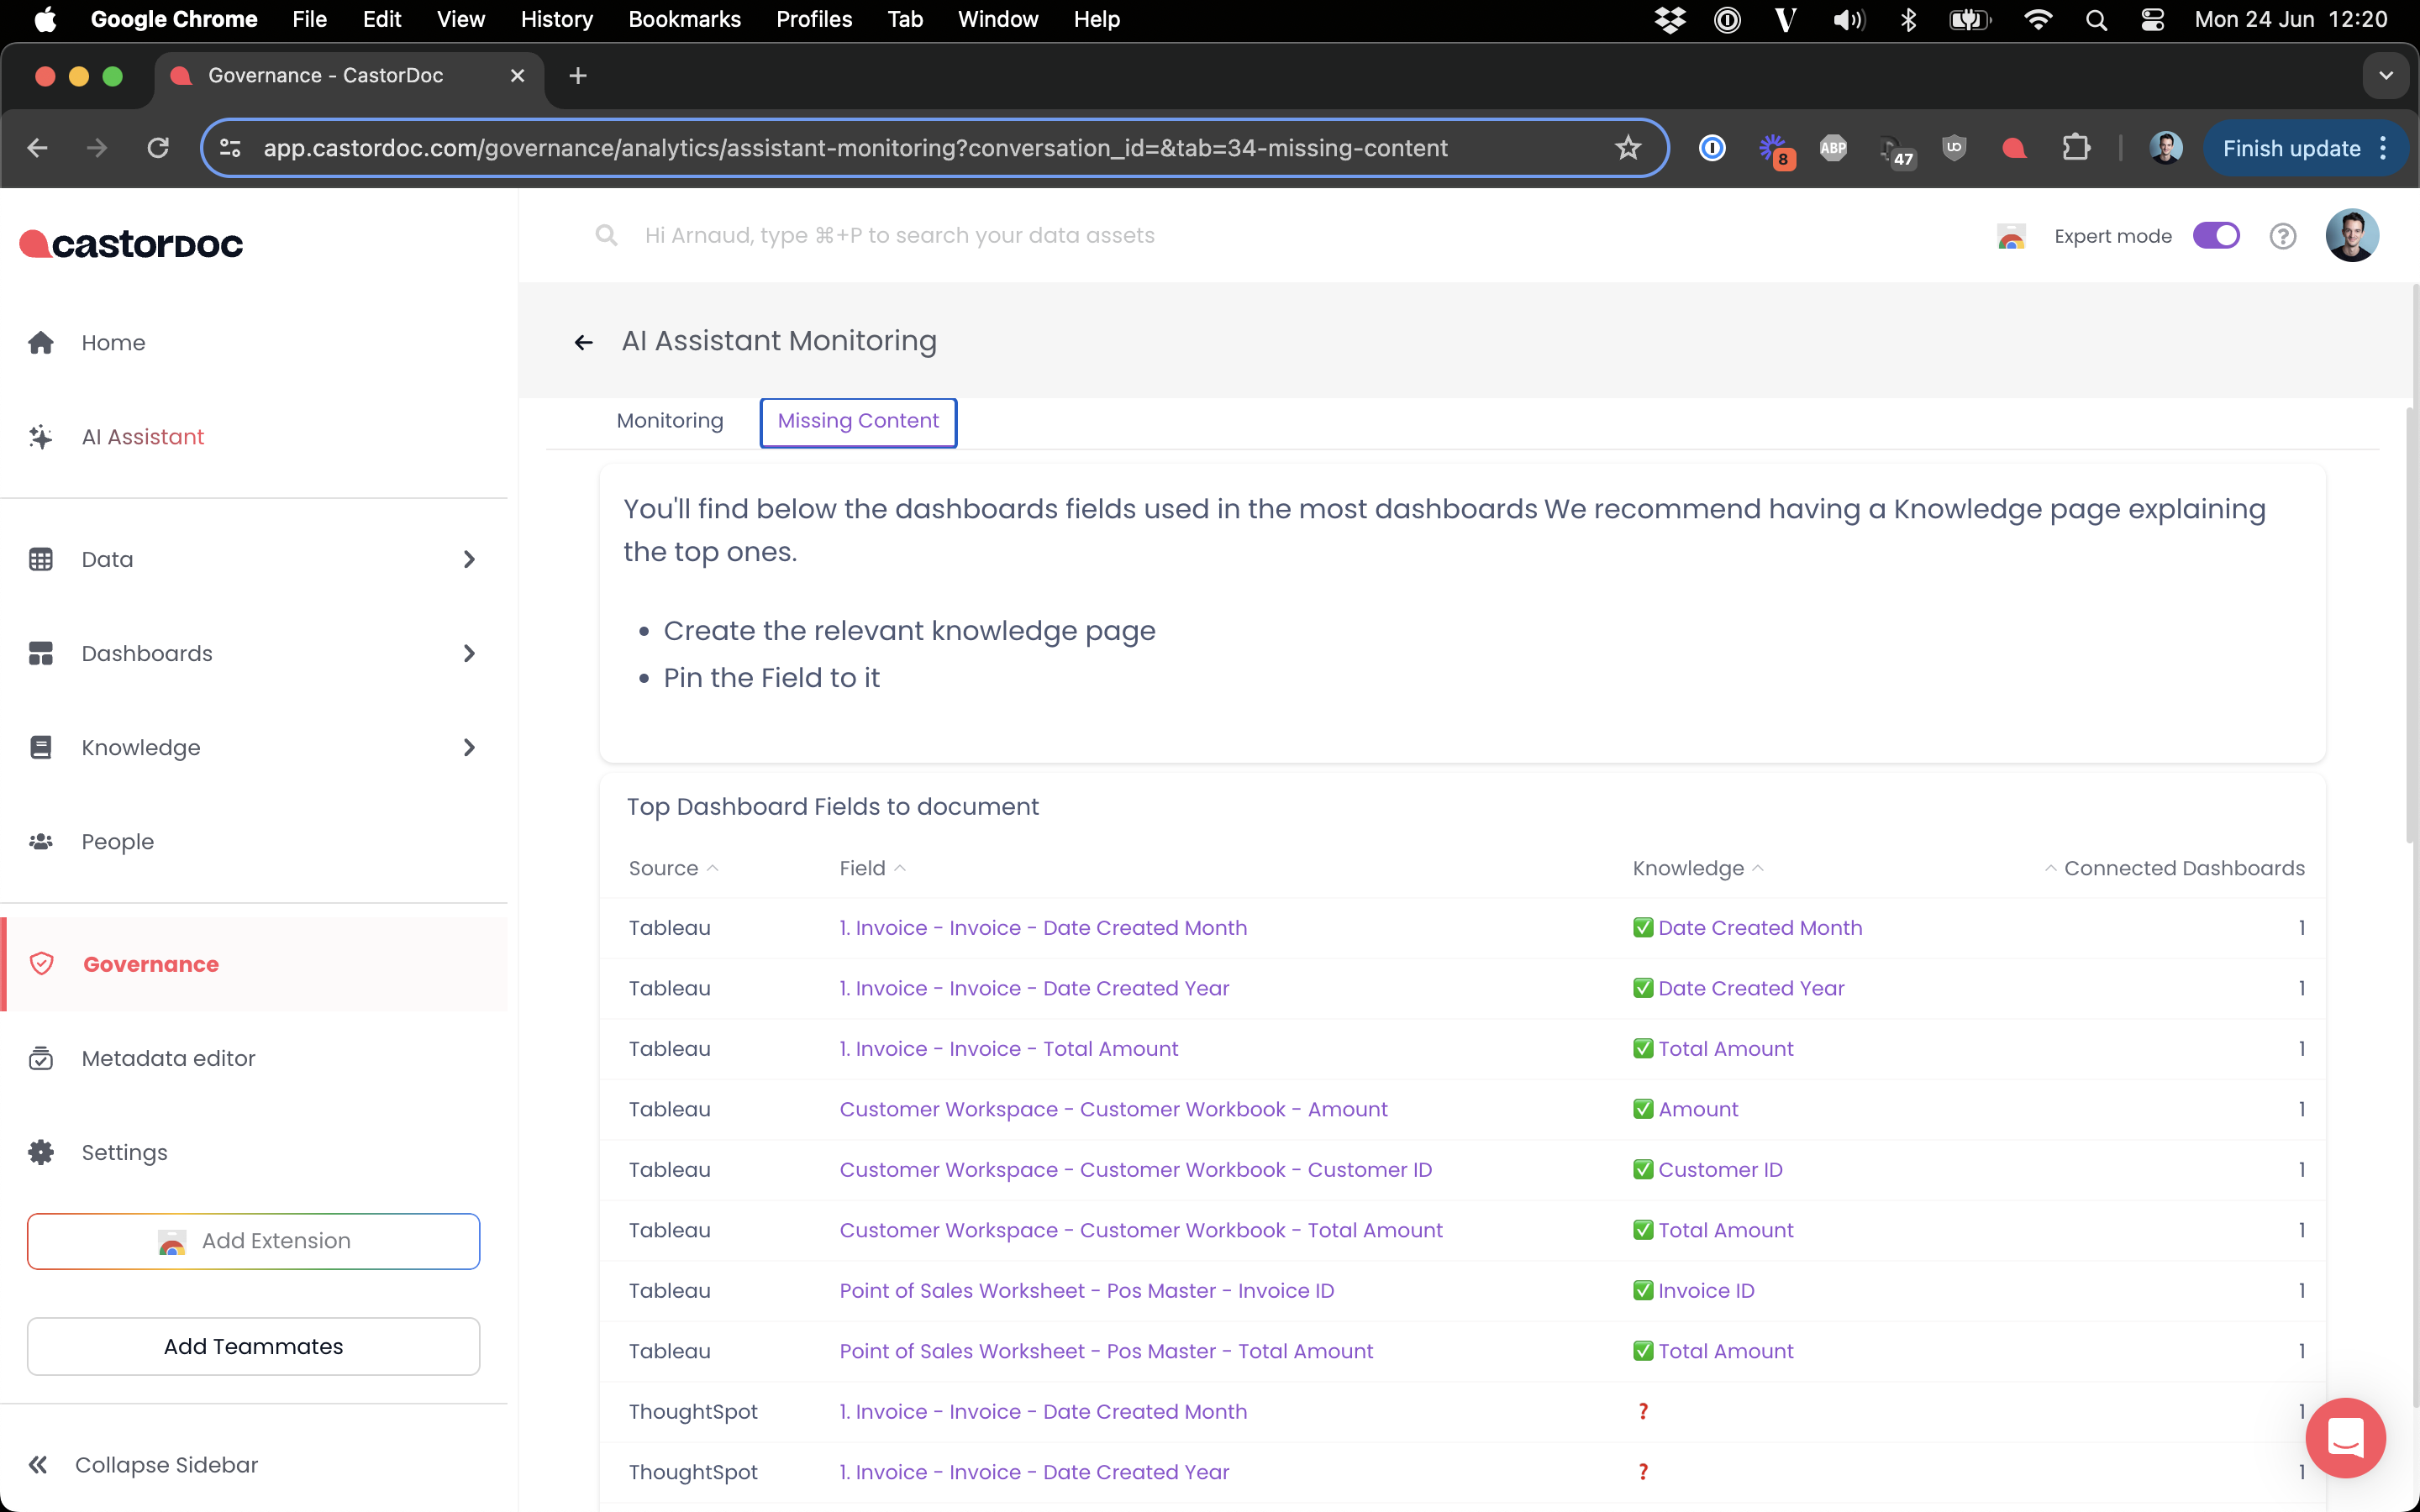Open the Intercom chat bubble

2344,1437
